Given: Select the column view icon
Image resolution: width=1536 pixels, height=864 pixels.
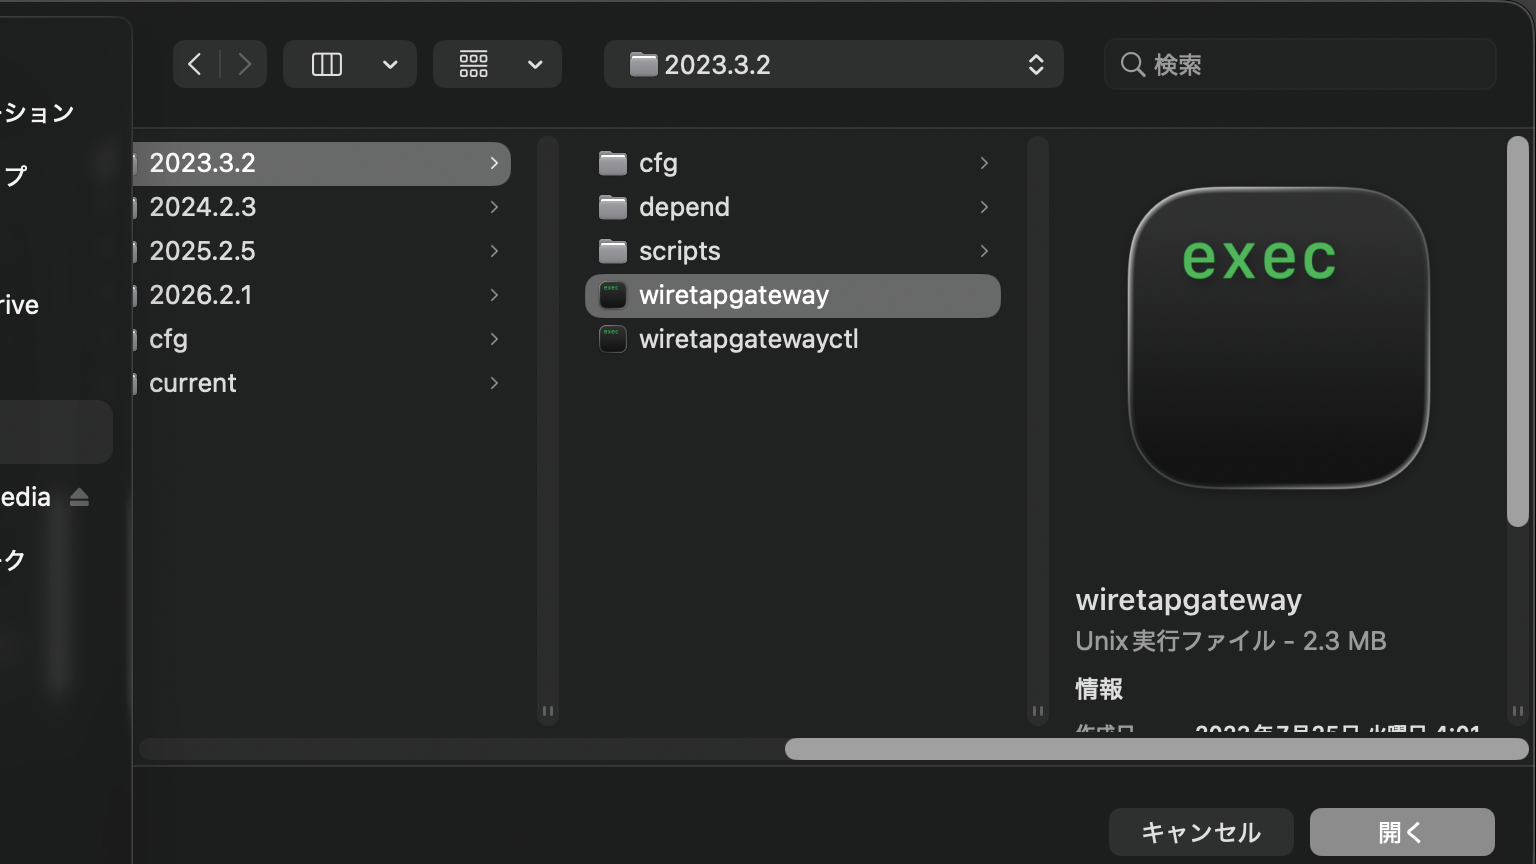Looking at the screenshot, I should click(327, 65).
